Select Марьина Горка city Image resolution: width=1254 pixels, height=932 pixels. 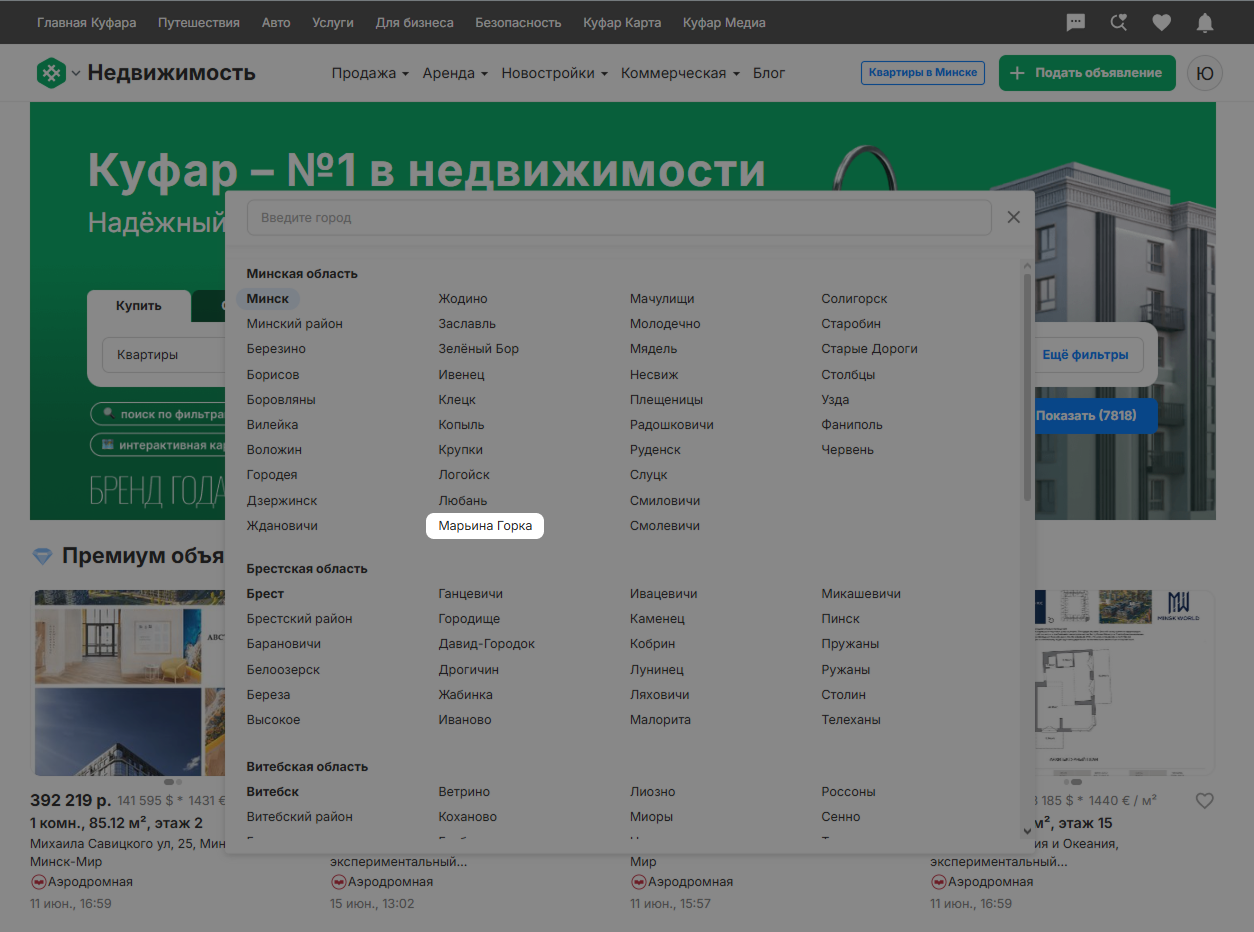(485, 526)
